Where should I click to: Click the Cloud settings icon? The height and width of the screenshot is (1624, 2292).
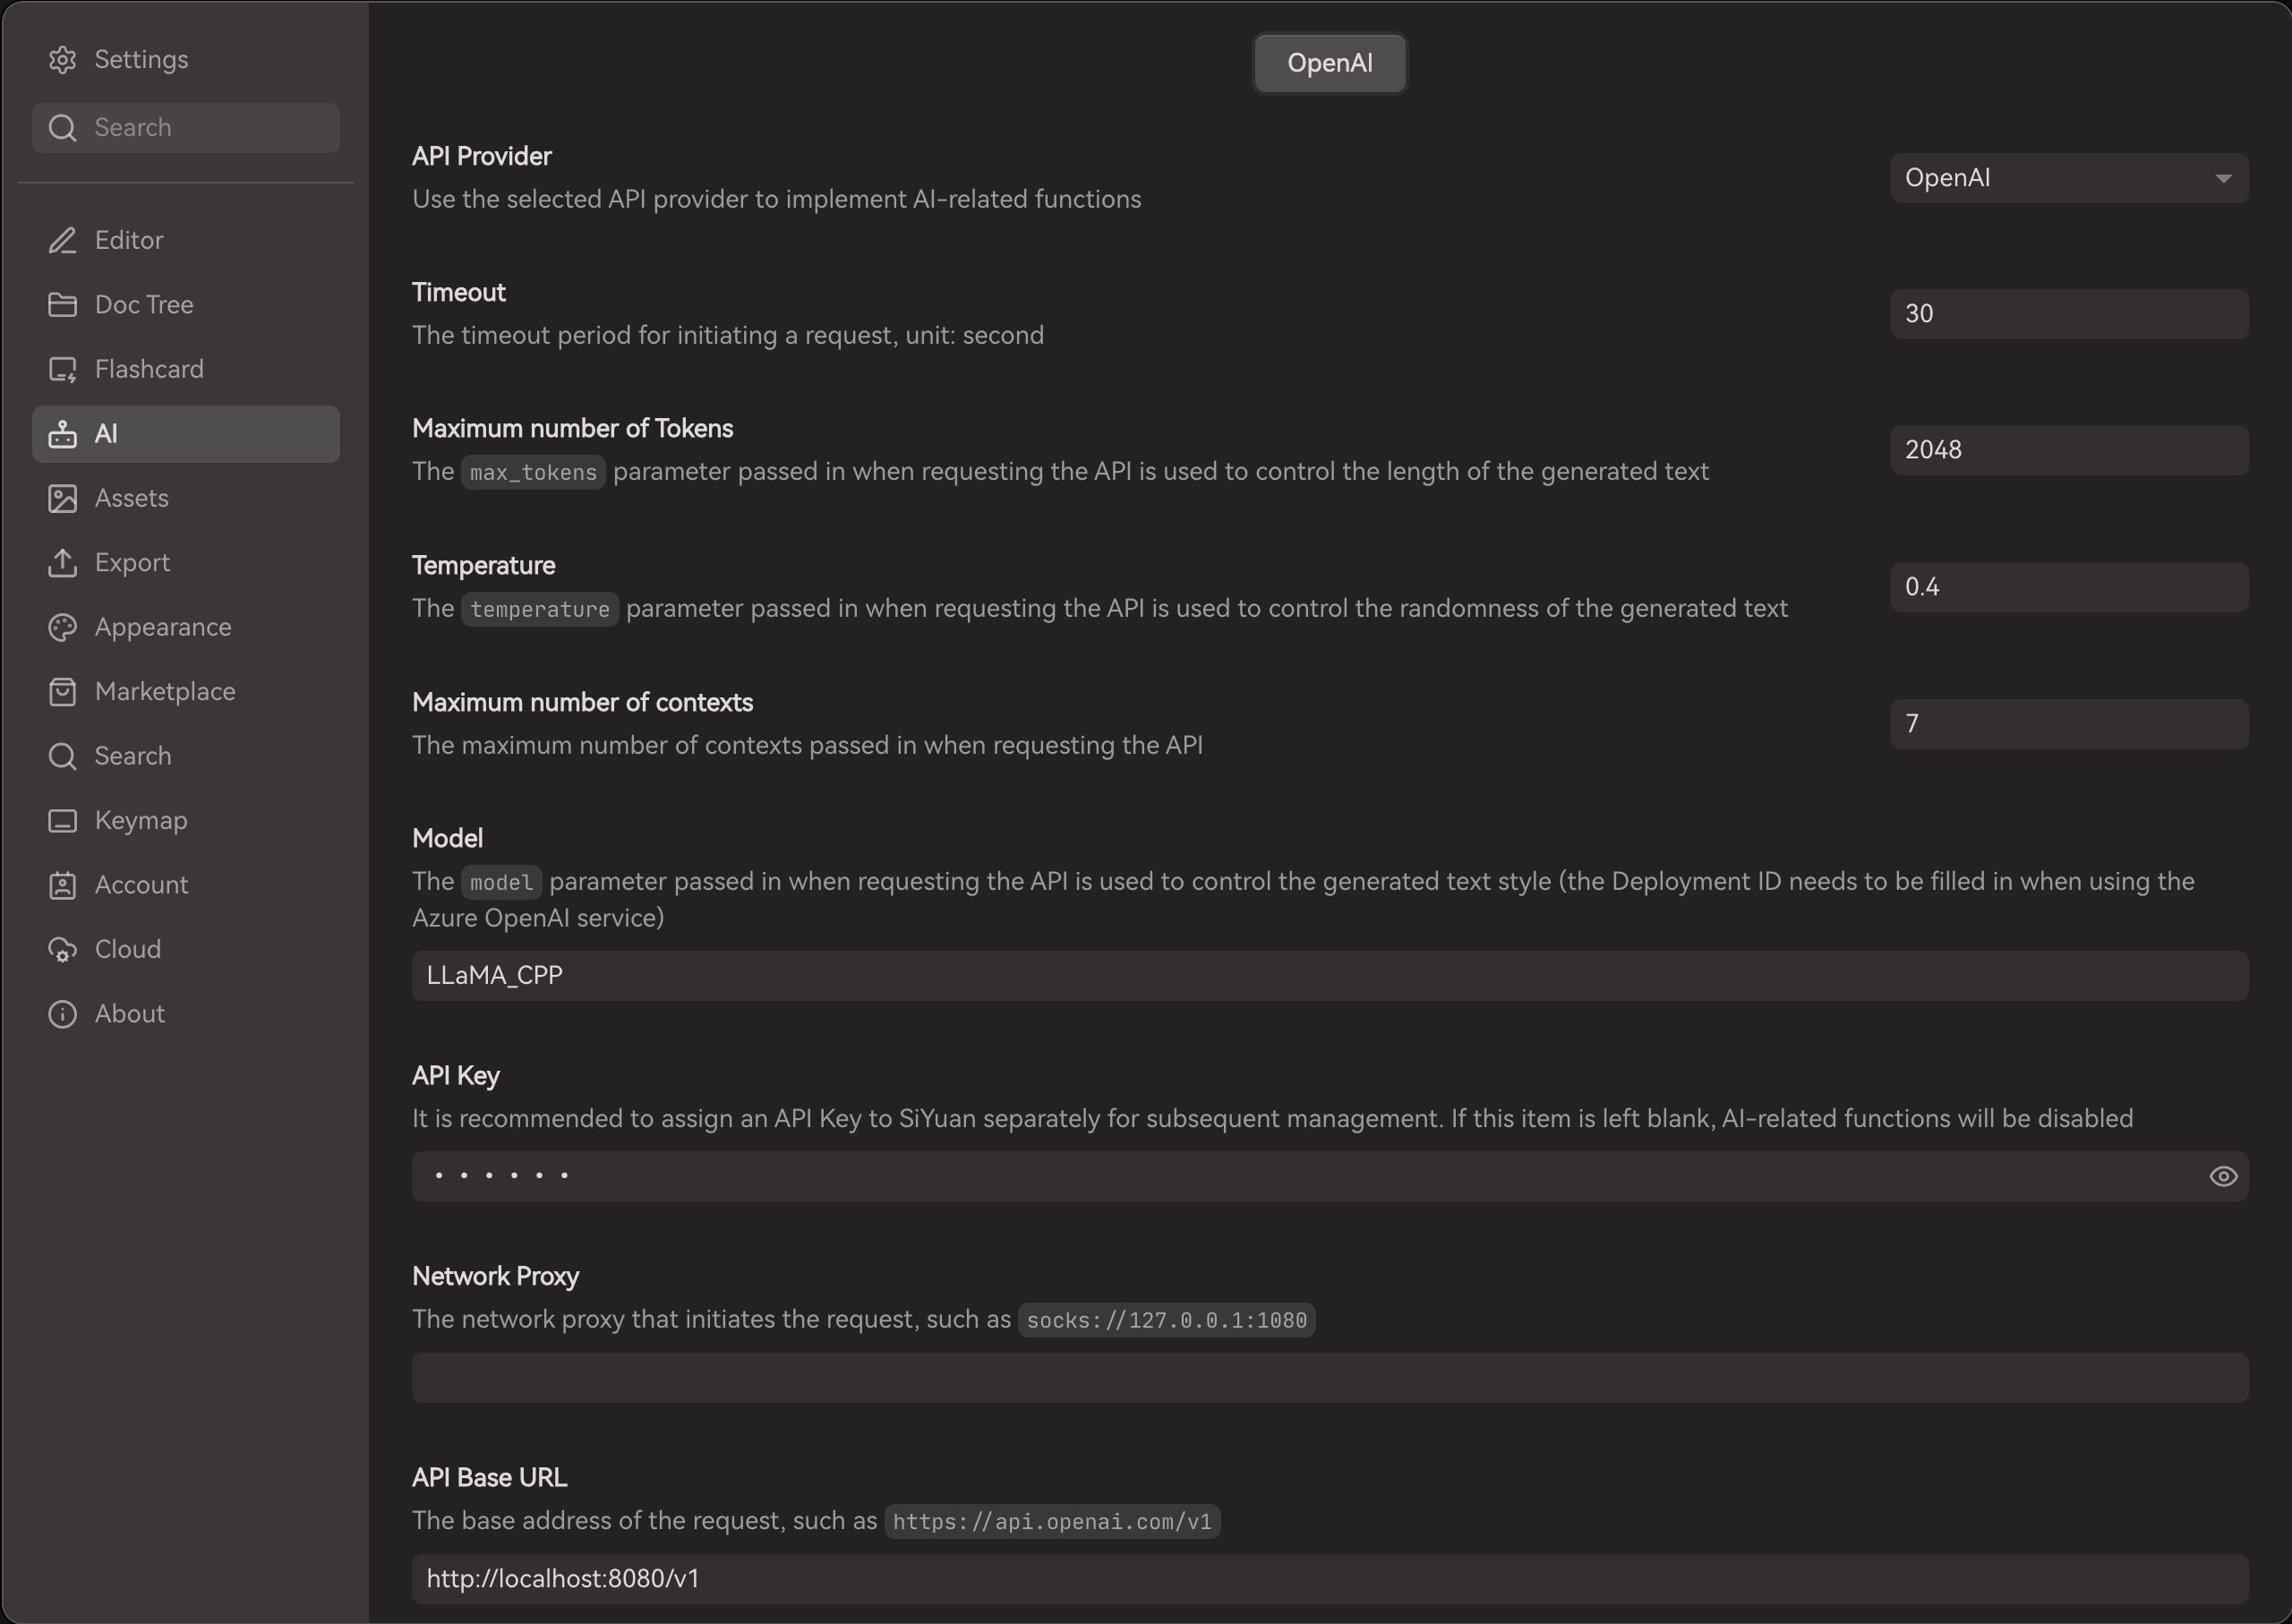(62, 949)
